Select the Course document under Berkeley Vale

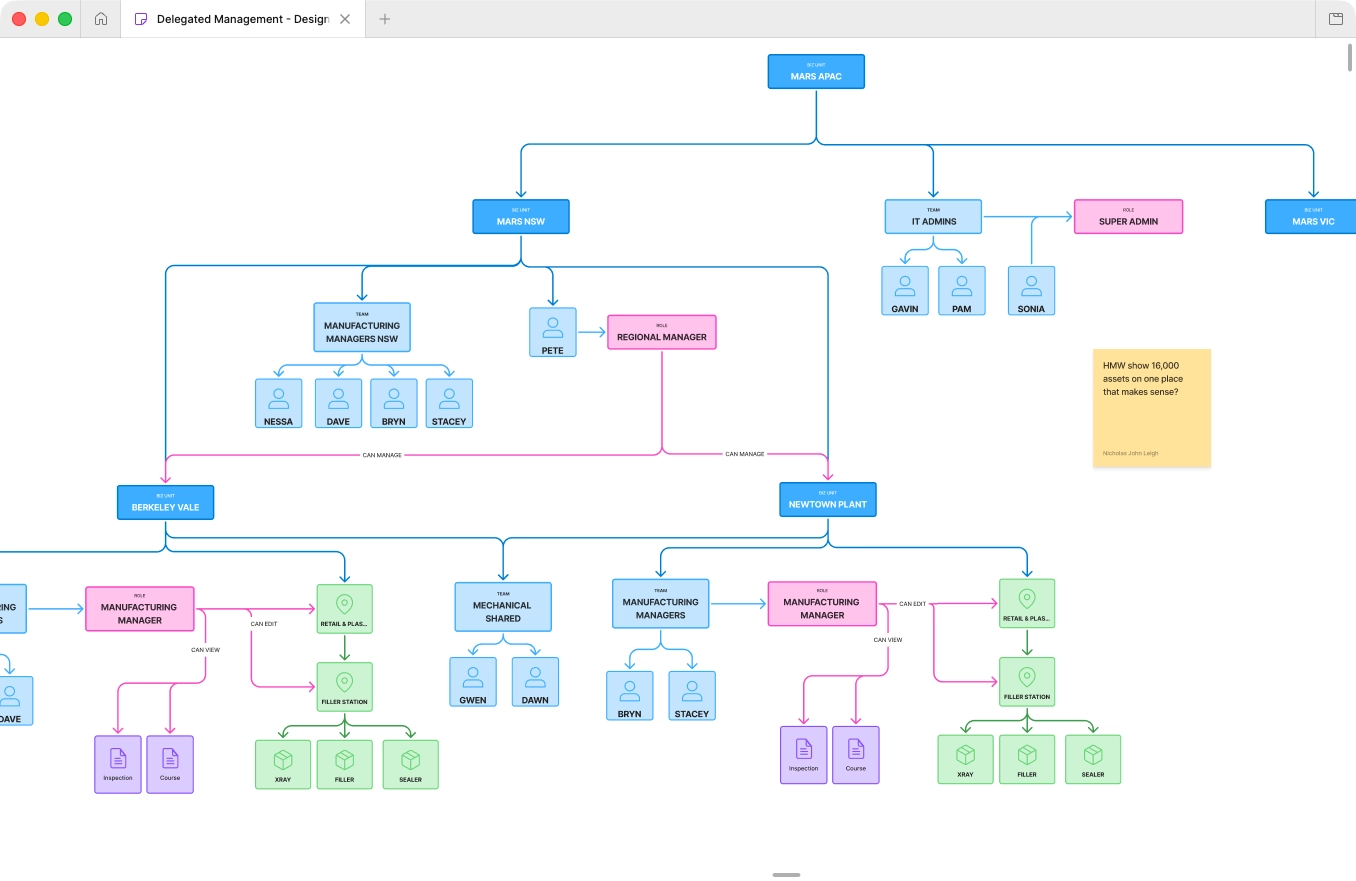click(x=170, y=765)
